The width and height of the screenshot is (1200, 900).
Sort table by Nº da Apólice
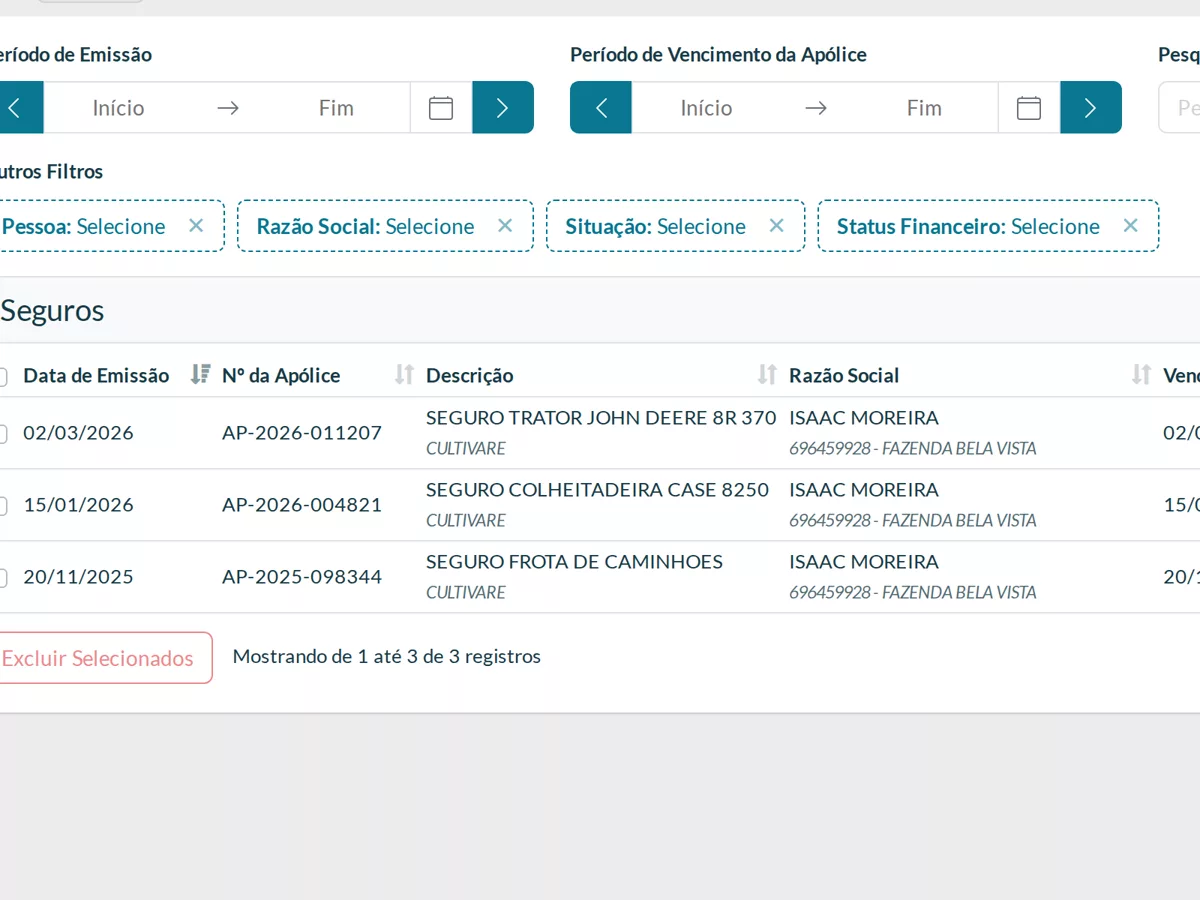click(x=404, y=375)
